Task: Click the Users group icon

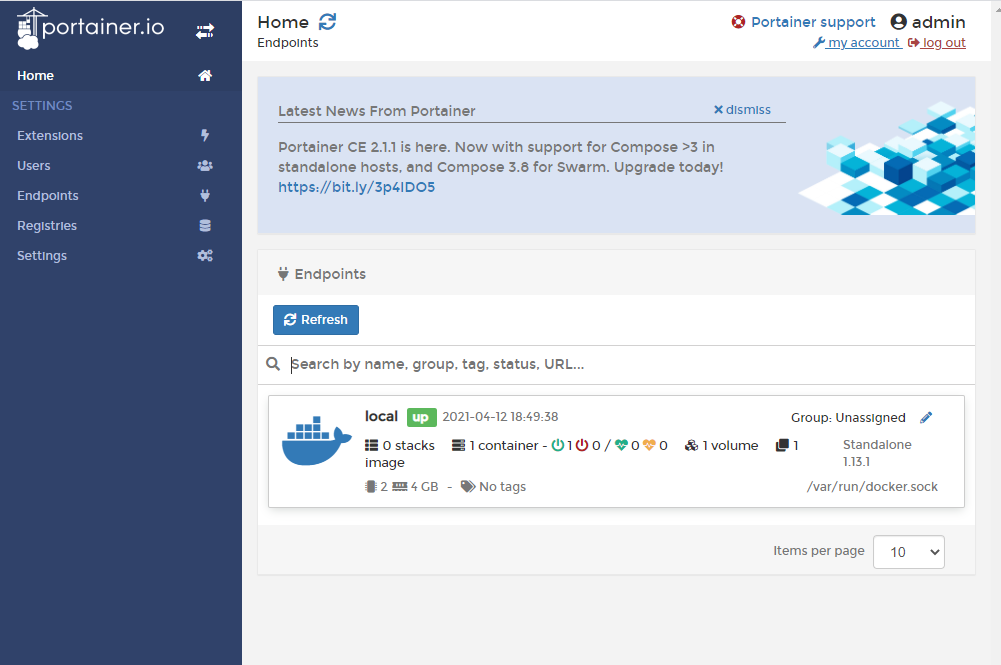Action: coord(205,165)
